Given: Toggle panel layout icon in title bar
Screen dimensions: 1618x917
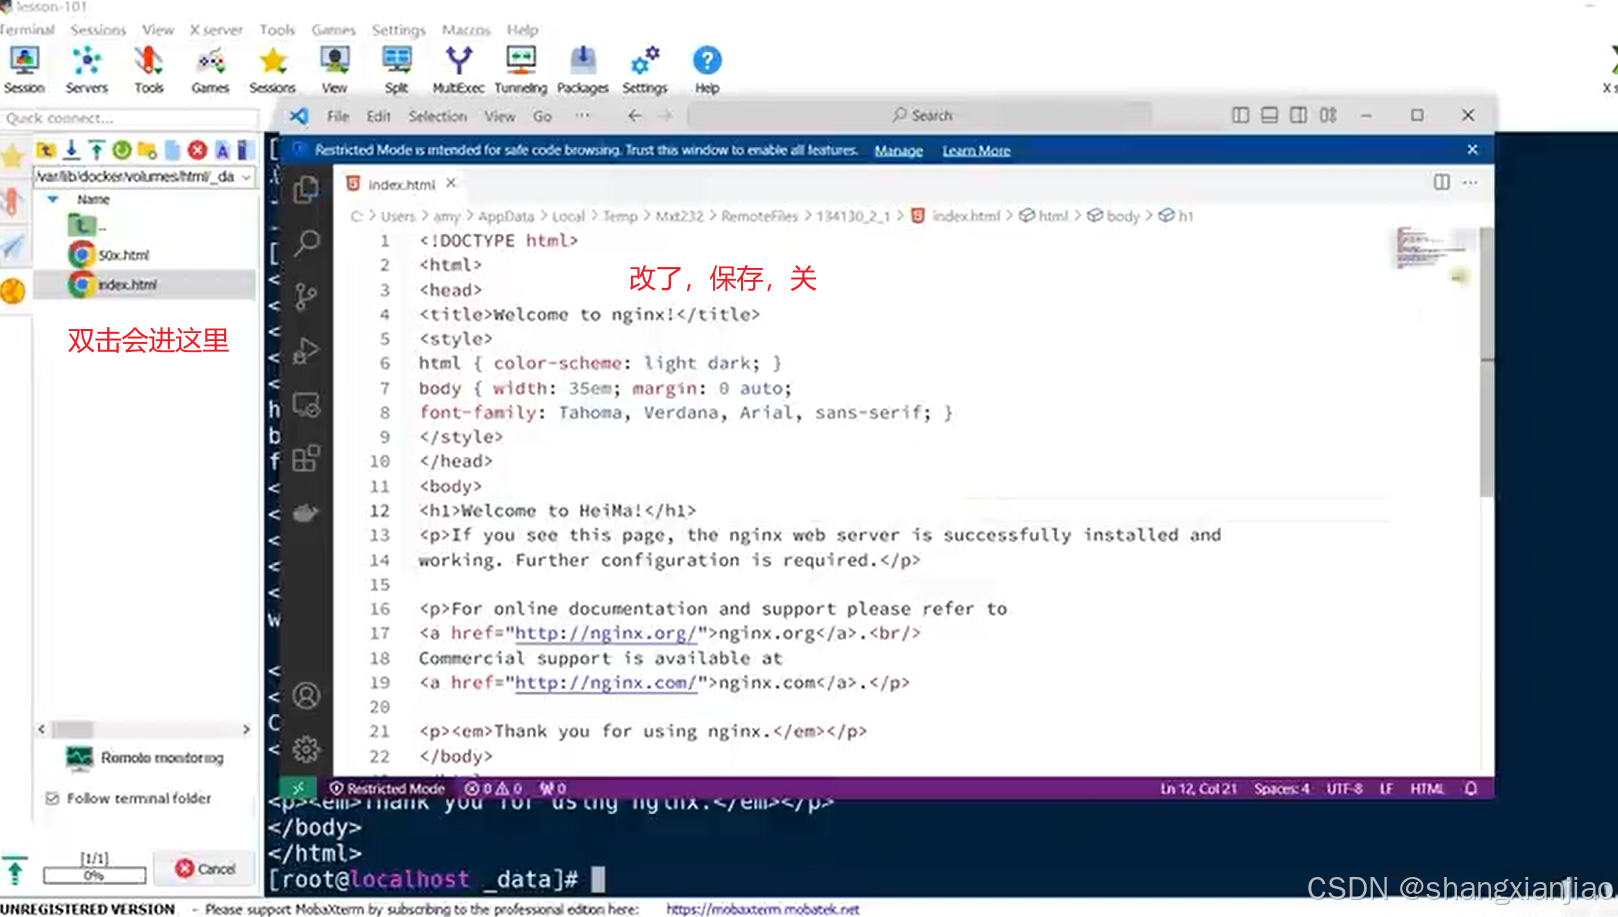Looking at the screenshot, I should (x=1269, y=115).
